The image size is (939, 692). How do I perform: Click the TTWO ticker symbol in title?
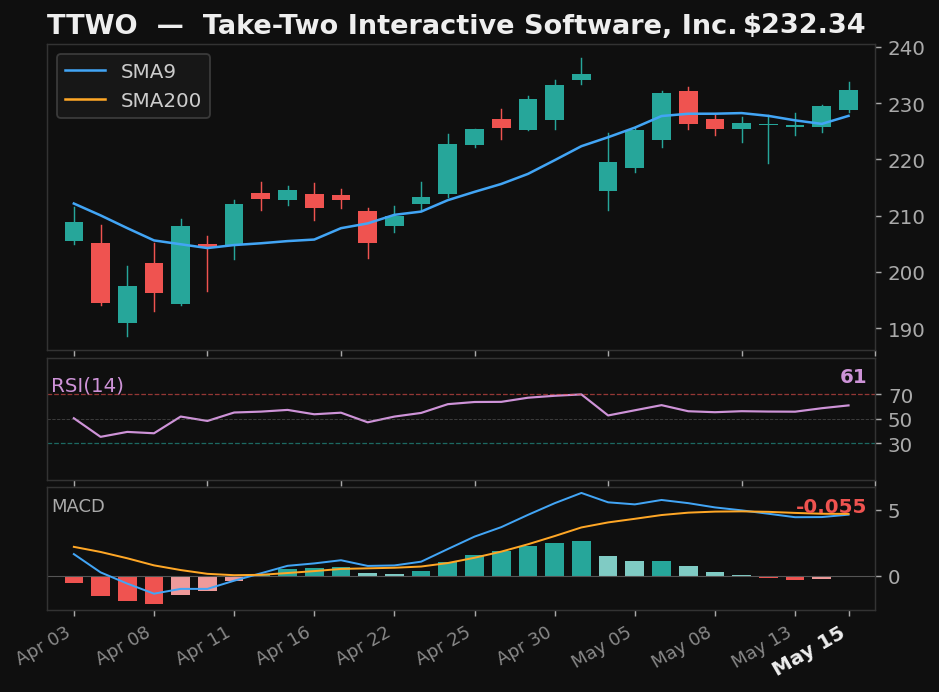pos(92,25)
